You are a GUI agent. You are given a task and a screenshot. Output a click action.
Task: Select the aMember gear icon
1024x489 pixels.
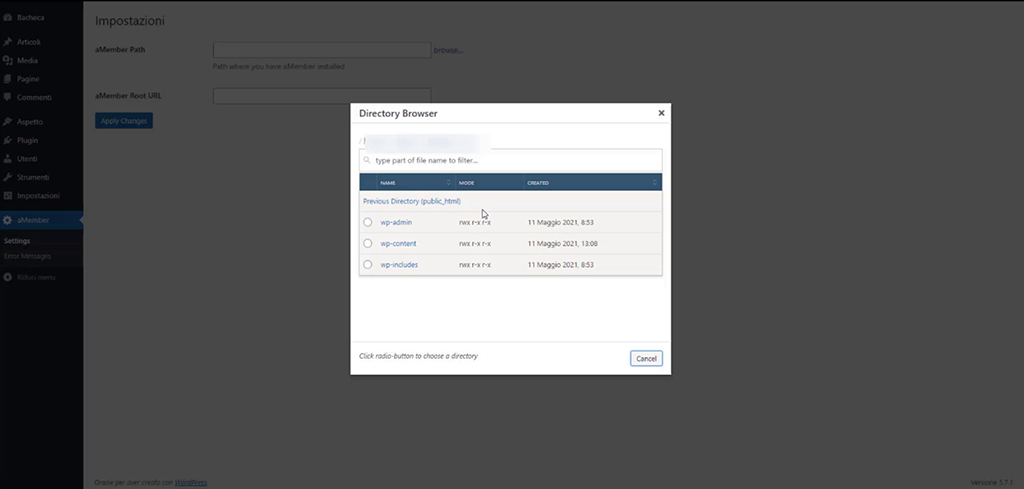point(8,220)
